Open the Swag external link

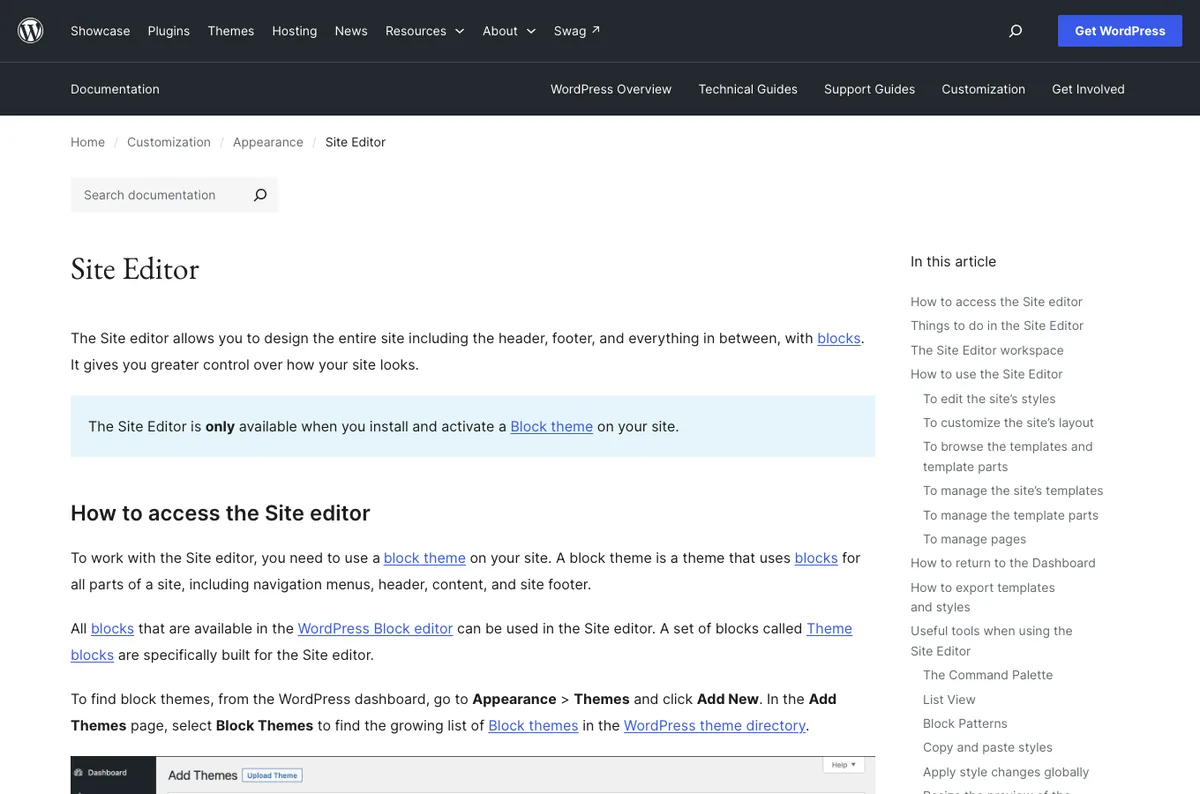[577, 31]
